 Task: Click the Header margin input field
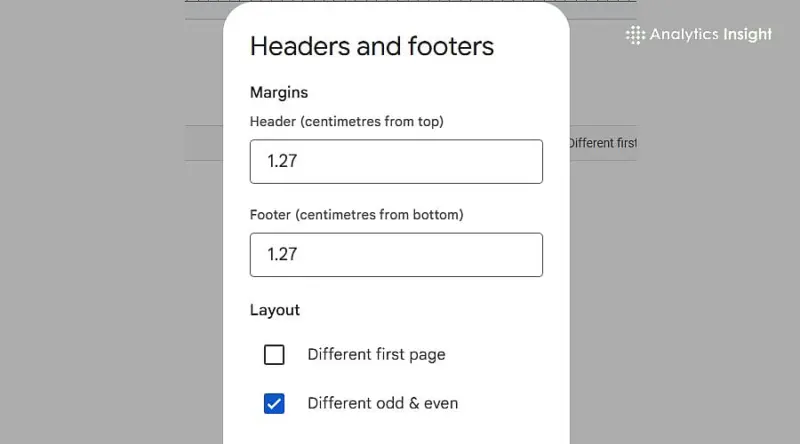395,161
